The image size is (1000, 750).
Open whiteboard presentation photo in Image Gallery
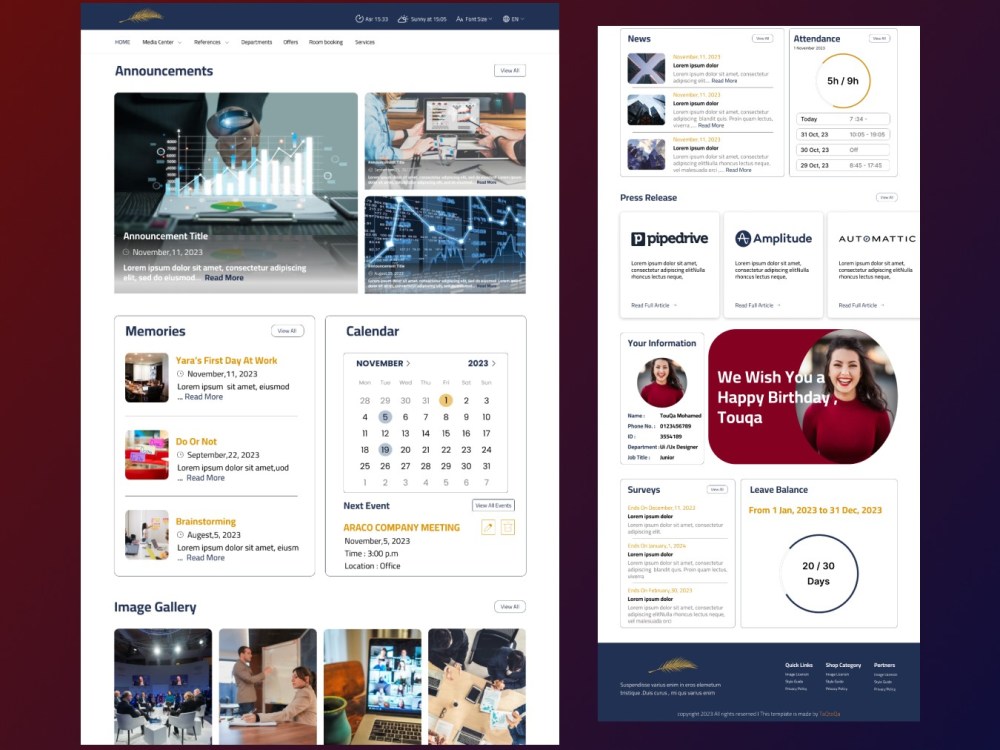[x=268, y=686]
